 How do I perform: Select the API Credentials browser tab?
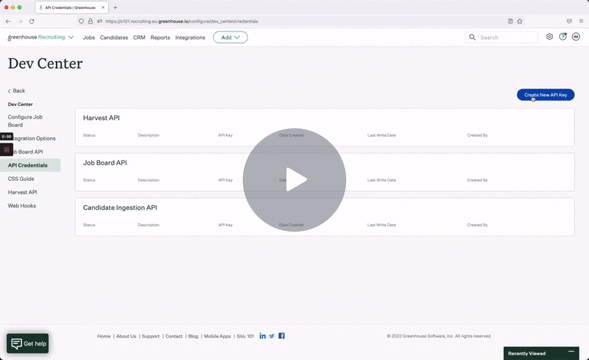pos(72,8)
